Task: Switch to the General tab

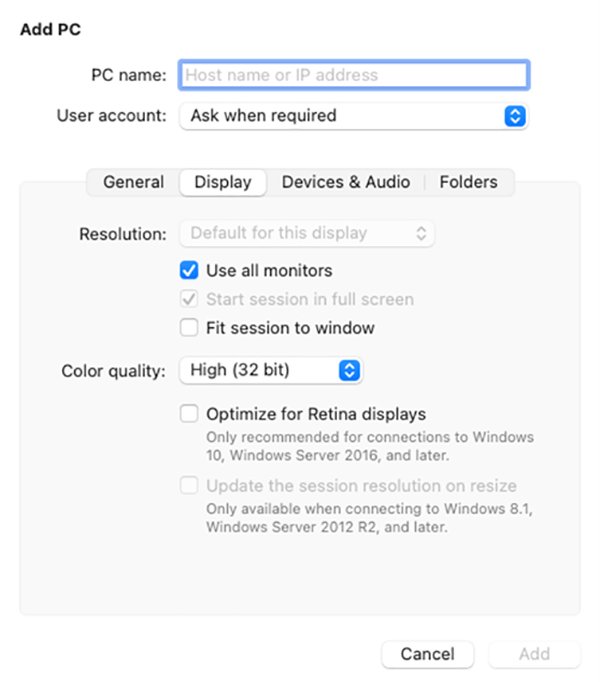Action: pyautogui.click(x=133, y=182)
